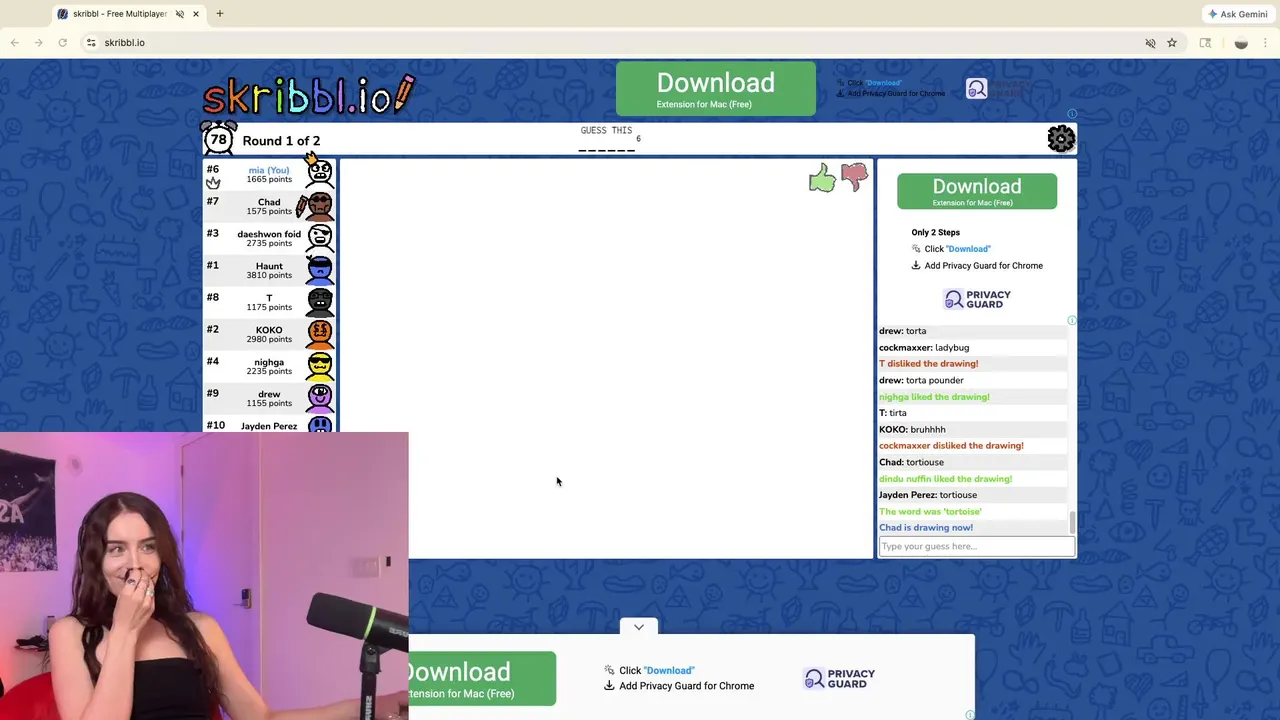Select player row 'nighga' 2235 points
The width and height of the screenshot is (1280, 720).
click(269, 366)
